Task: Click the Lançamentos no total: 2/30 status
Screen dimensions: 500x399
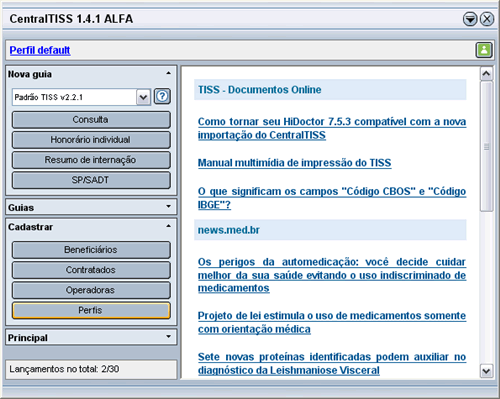Action: point(91,369)
